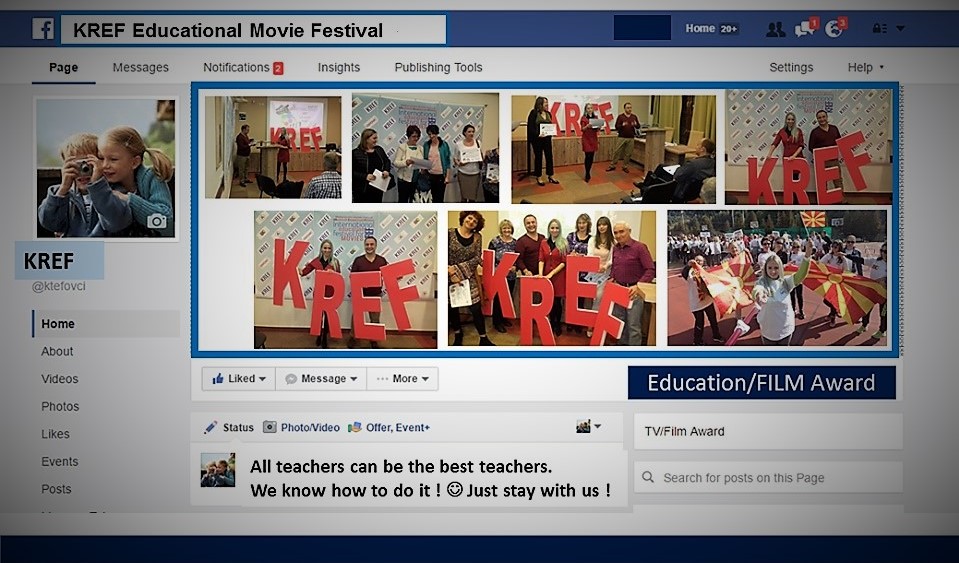959x563 pixels.
Task: Click the page profile picture of children
Action: click(x=106, y=168)
